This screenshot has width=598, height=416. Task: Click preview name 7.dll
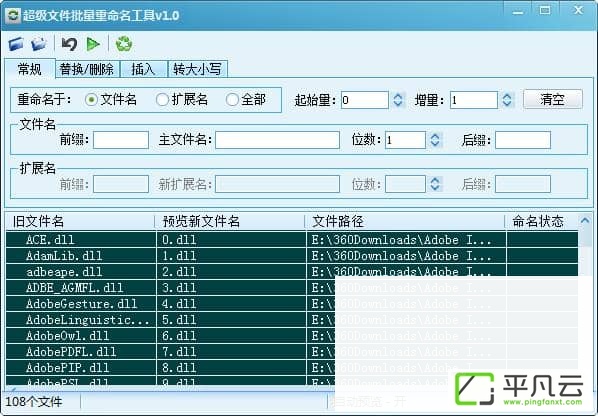point(179,352)
